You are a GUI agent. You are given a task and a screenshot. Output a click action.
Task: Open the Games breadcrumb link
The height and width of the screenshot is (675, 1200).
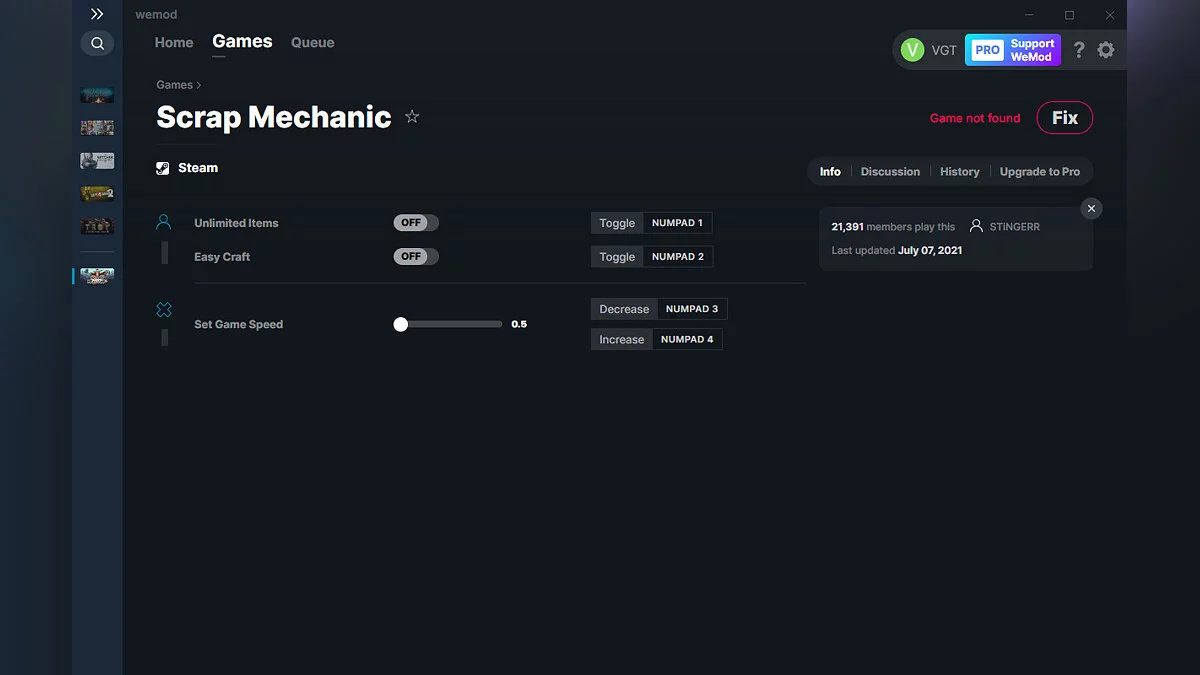(x=172, y=85)
